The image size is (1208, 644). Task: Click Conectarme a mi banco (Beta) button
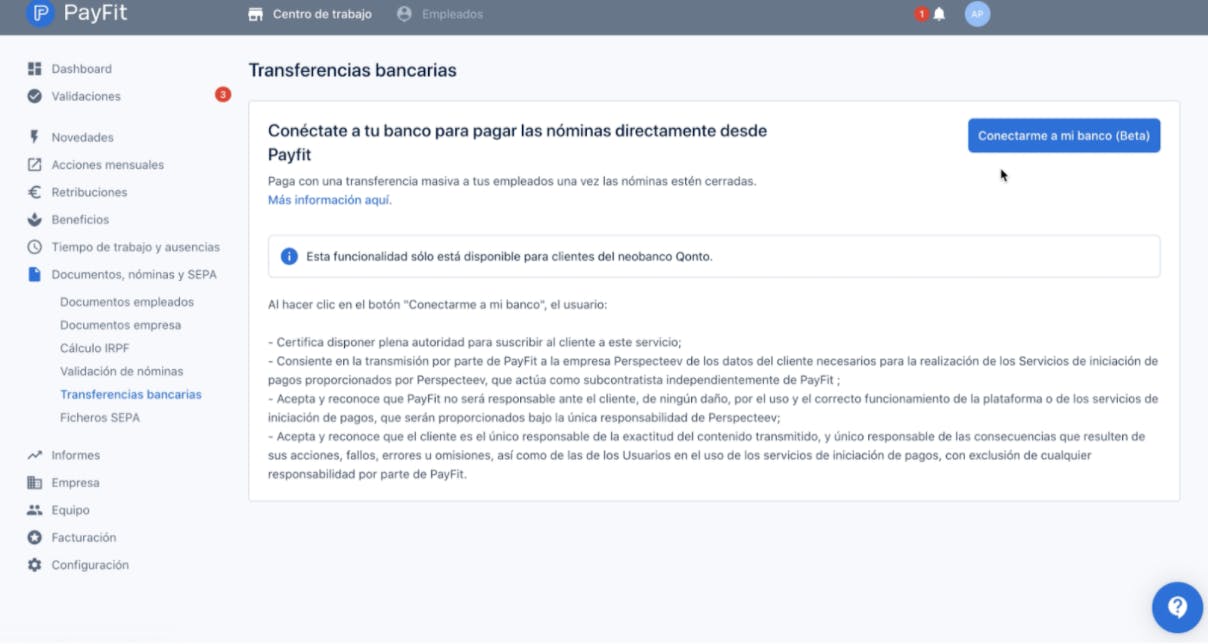[x=1064, y=136]
